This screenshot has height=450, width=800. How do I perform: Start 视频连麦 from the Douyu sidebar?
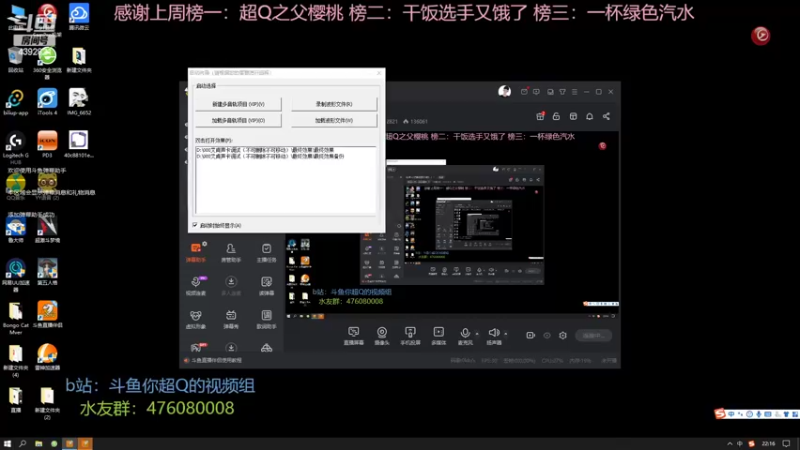click(196, 286)
